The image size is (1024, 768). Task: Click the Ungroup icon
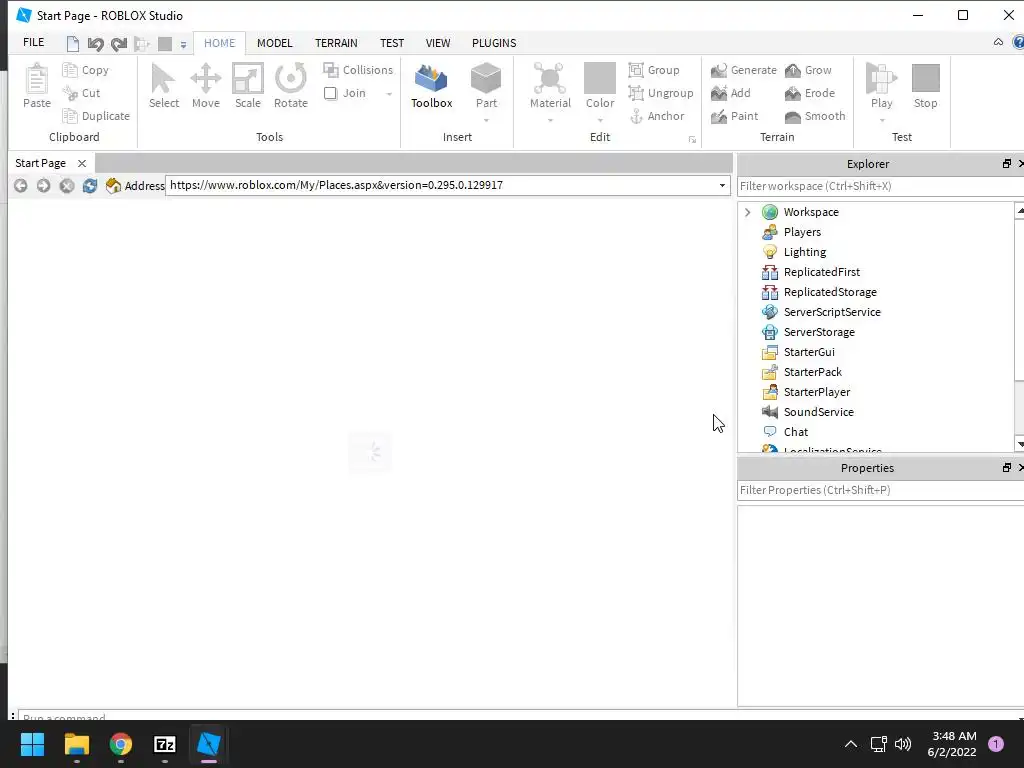tap(636, 93)
